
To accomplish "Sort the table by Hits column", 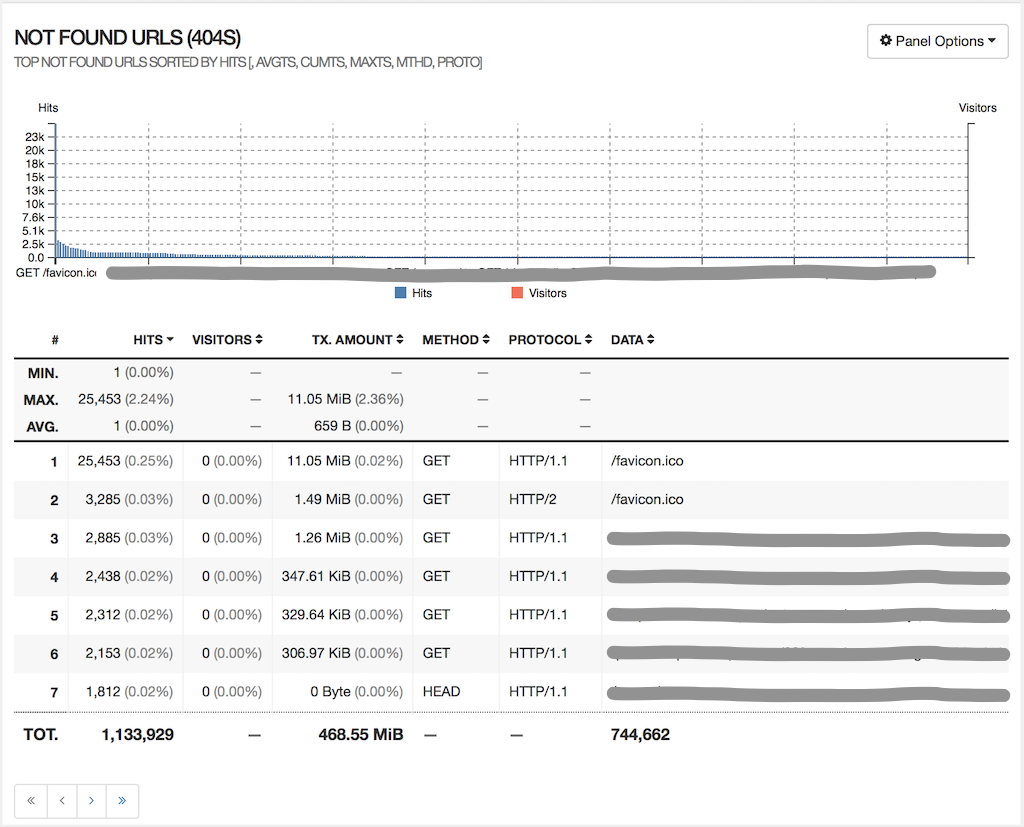I will click(x=153, y=340).
